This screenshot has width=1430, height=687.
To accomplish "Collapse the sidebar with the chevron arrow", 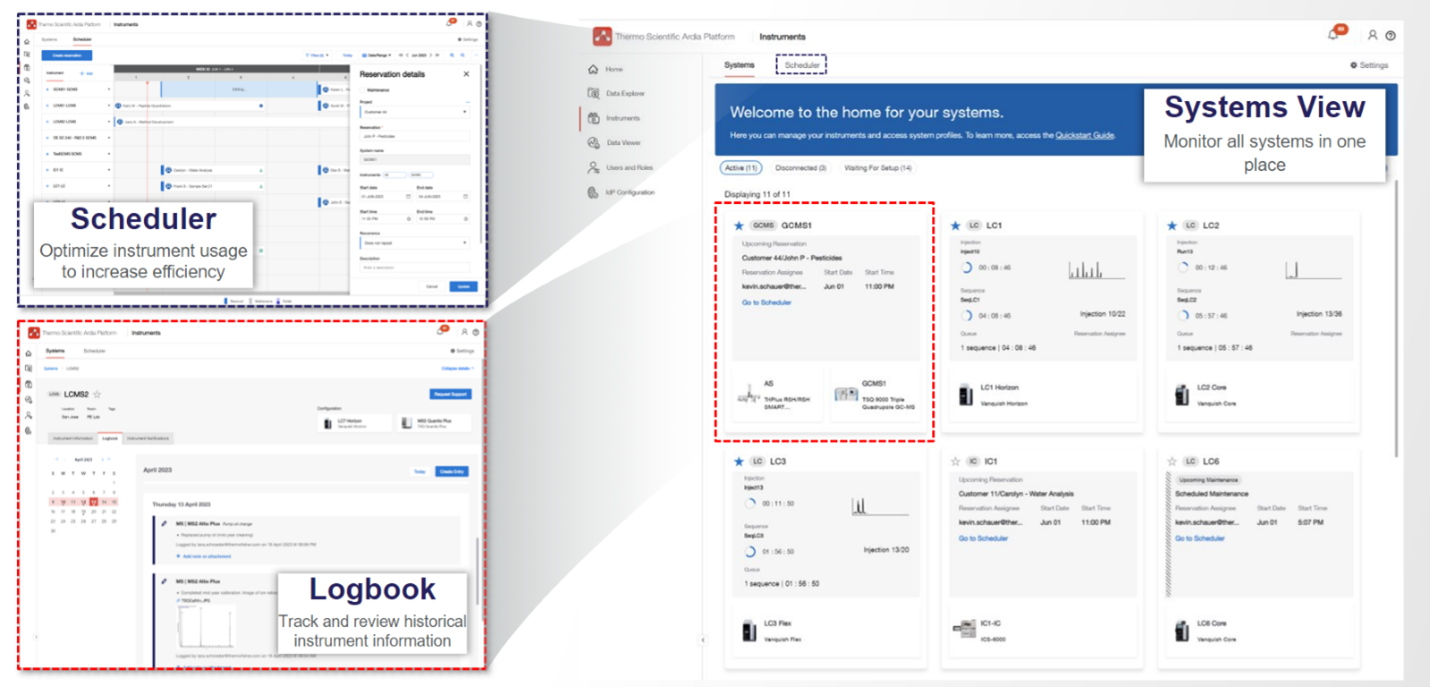I will coord(703,640).
